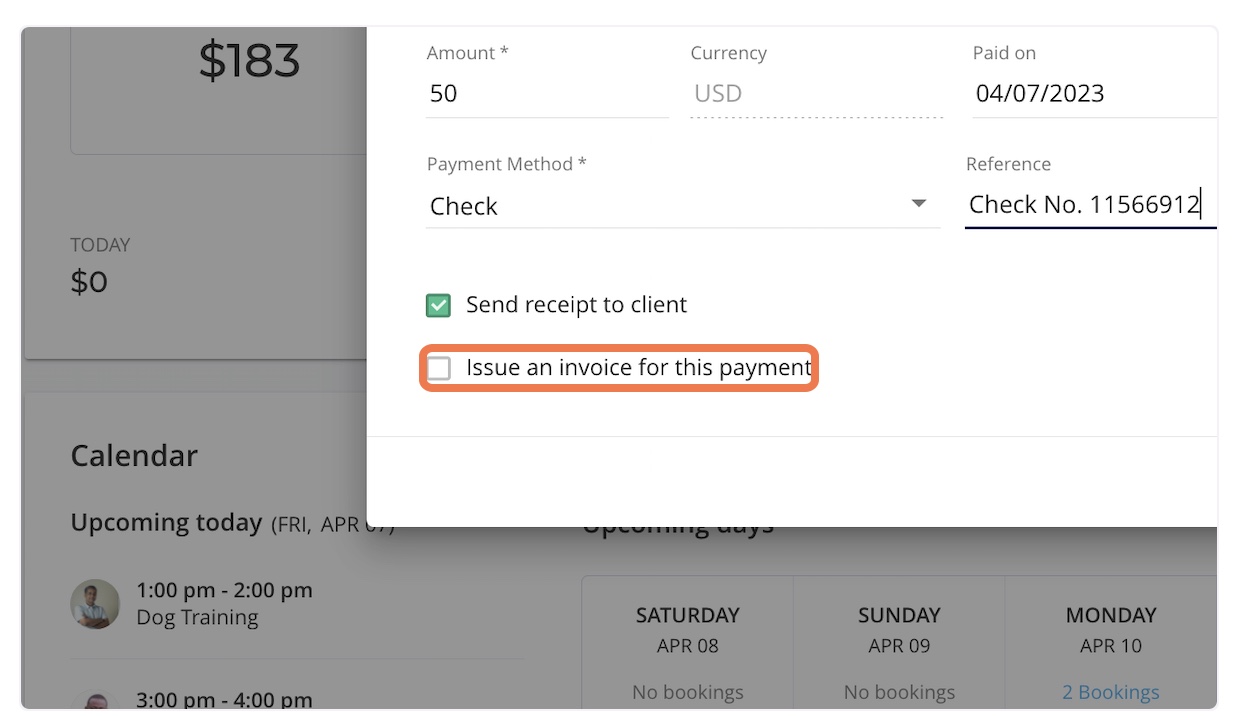Click the Dog Training client avatar
Image resolution: width=1244 pixels, height=716 pixels.
pyautogui.click(x=95, y=604)
